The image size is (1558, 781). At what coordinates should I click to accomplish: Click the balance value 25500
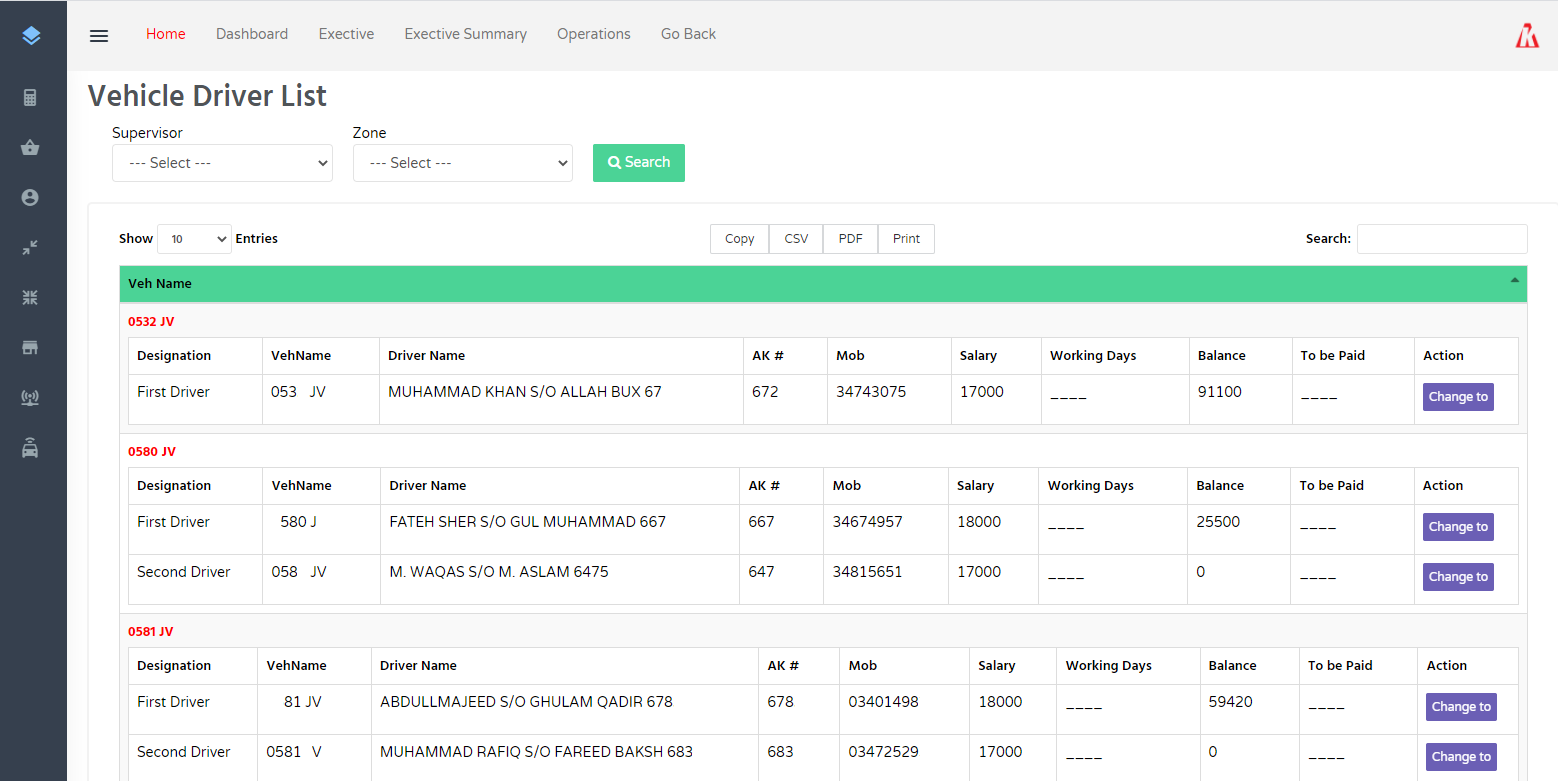tap(1218, 522)
